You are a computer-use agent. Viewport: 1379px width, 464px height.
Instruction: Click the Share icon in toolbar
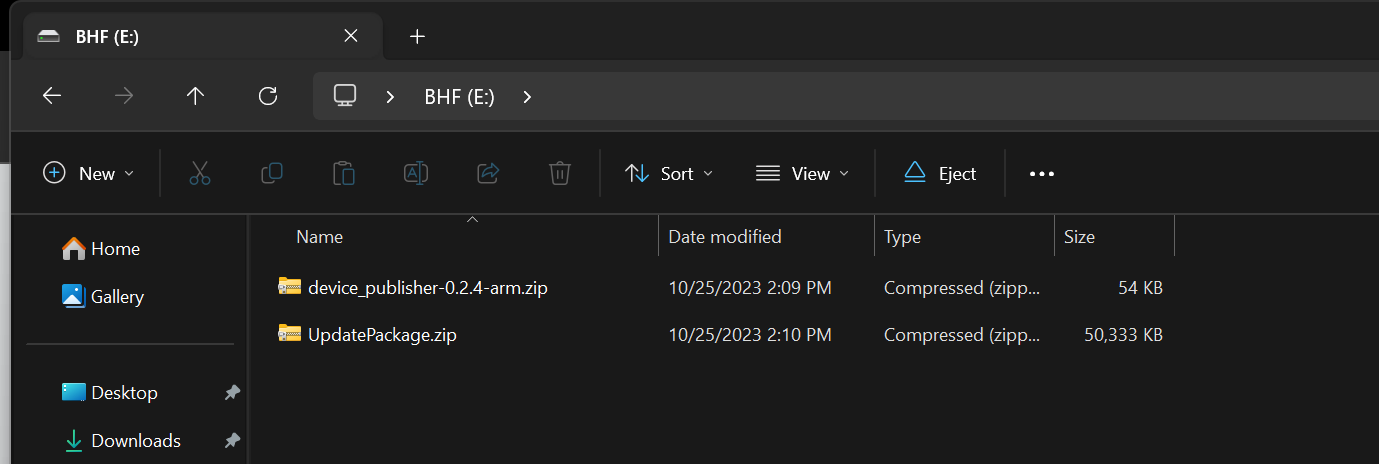coord(488,173)
